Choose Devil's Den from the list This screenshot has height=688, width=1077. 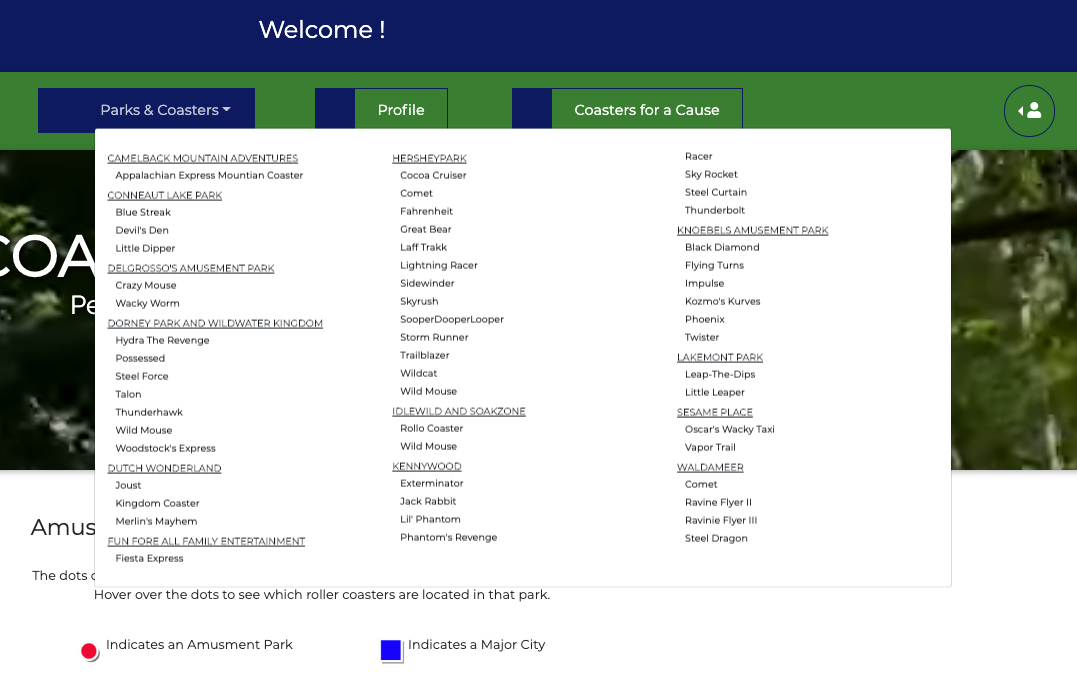pyautogui.click(x=141, y=230)
